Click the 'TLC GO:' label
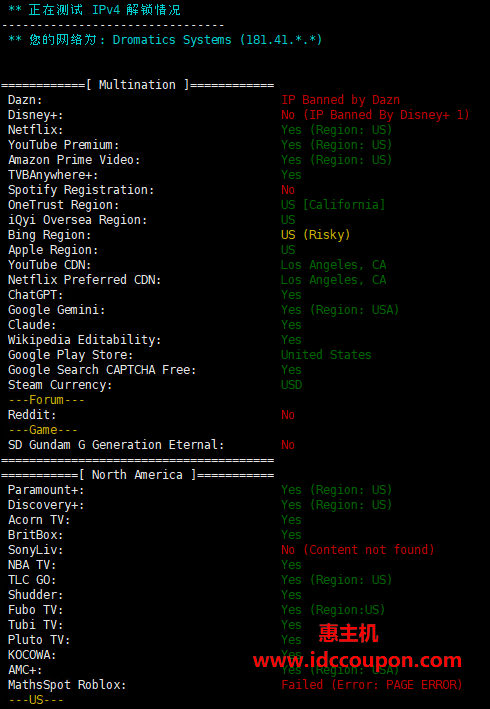490x709 pixels. coord(32,580)
